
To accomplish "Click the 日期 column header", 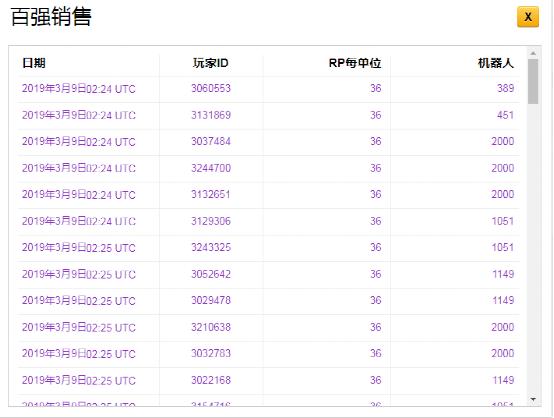I will [x=34, y=63].
